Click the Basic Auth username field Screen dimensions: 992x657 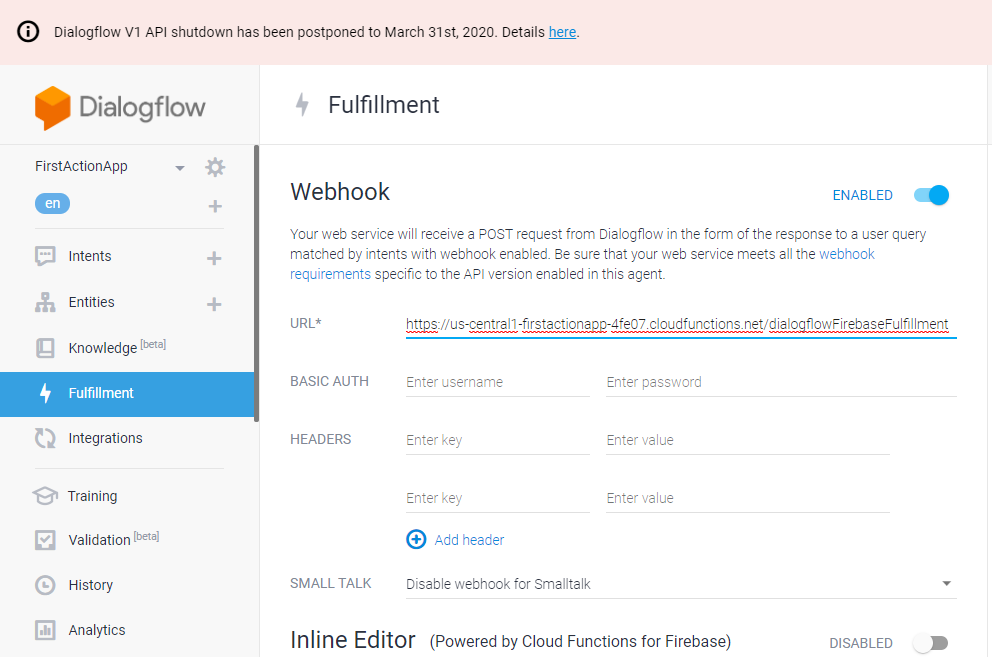pyautogui.click(x=497, y=382)
